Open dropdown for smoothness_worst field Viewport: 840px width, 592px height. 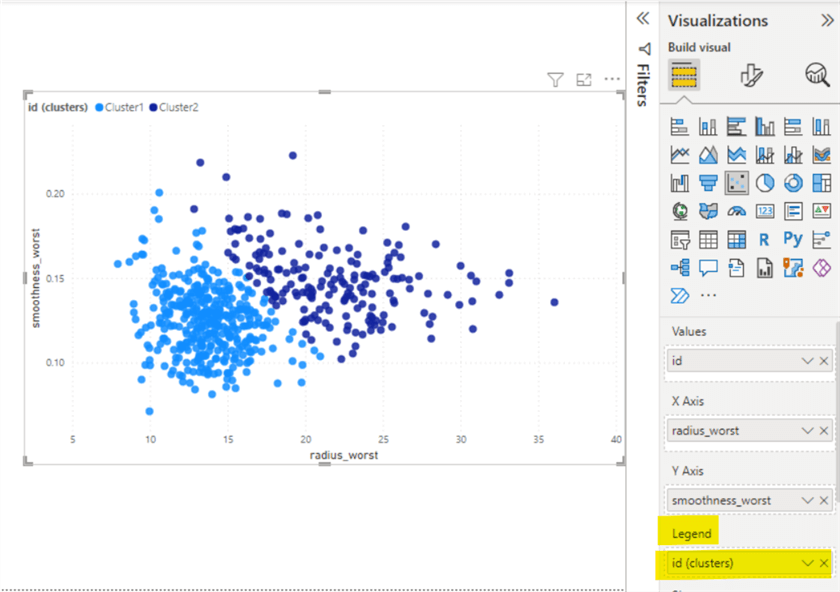[x=808, y=500]
